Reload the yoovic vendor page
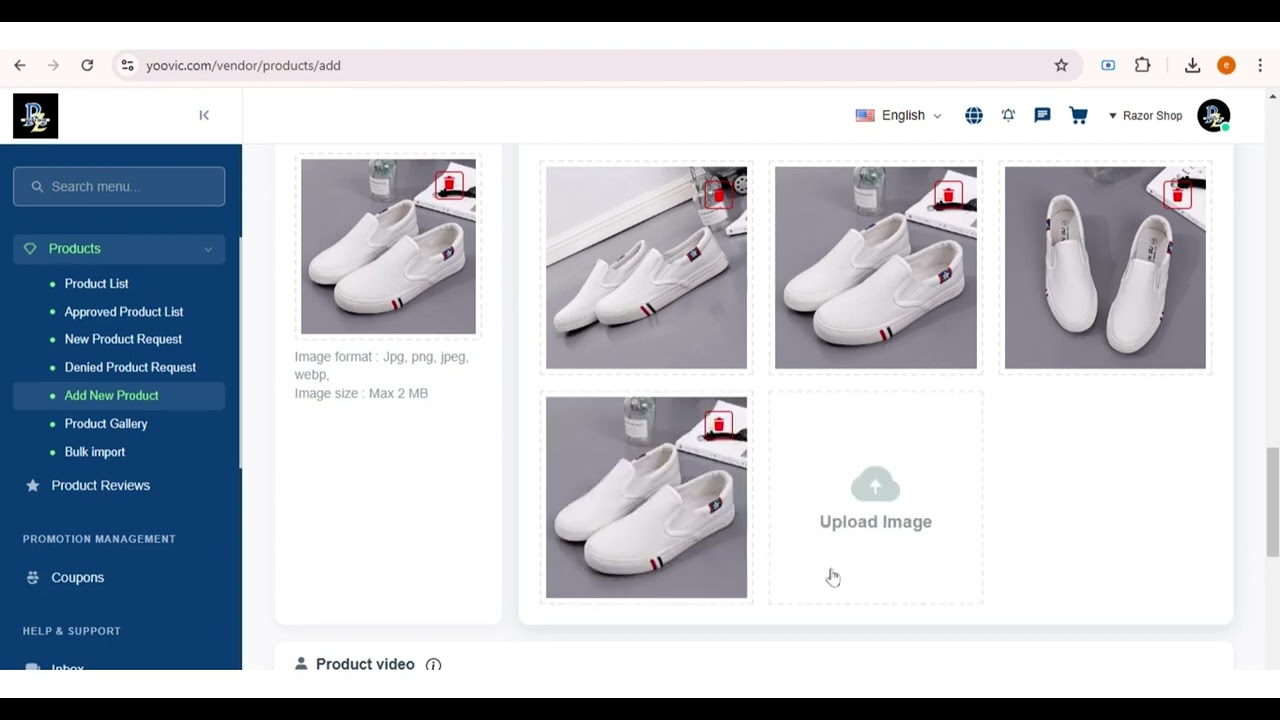The image size is (1280, 720). [x=87, y=65]
